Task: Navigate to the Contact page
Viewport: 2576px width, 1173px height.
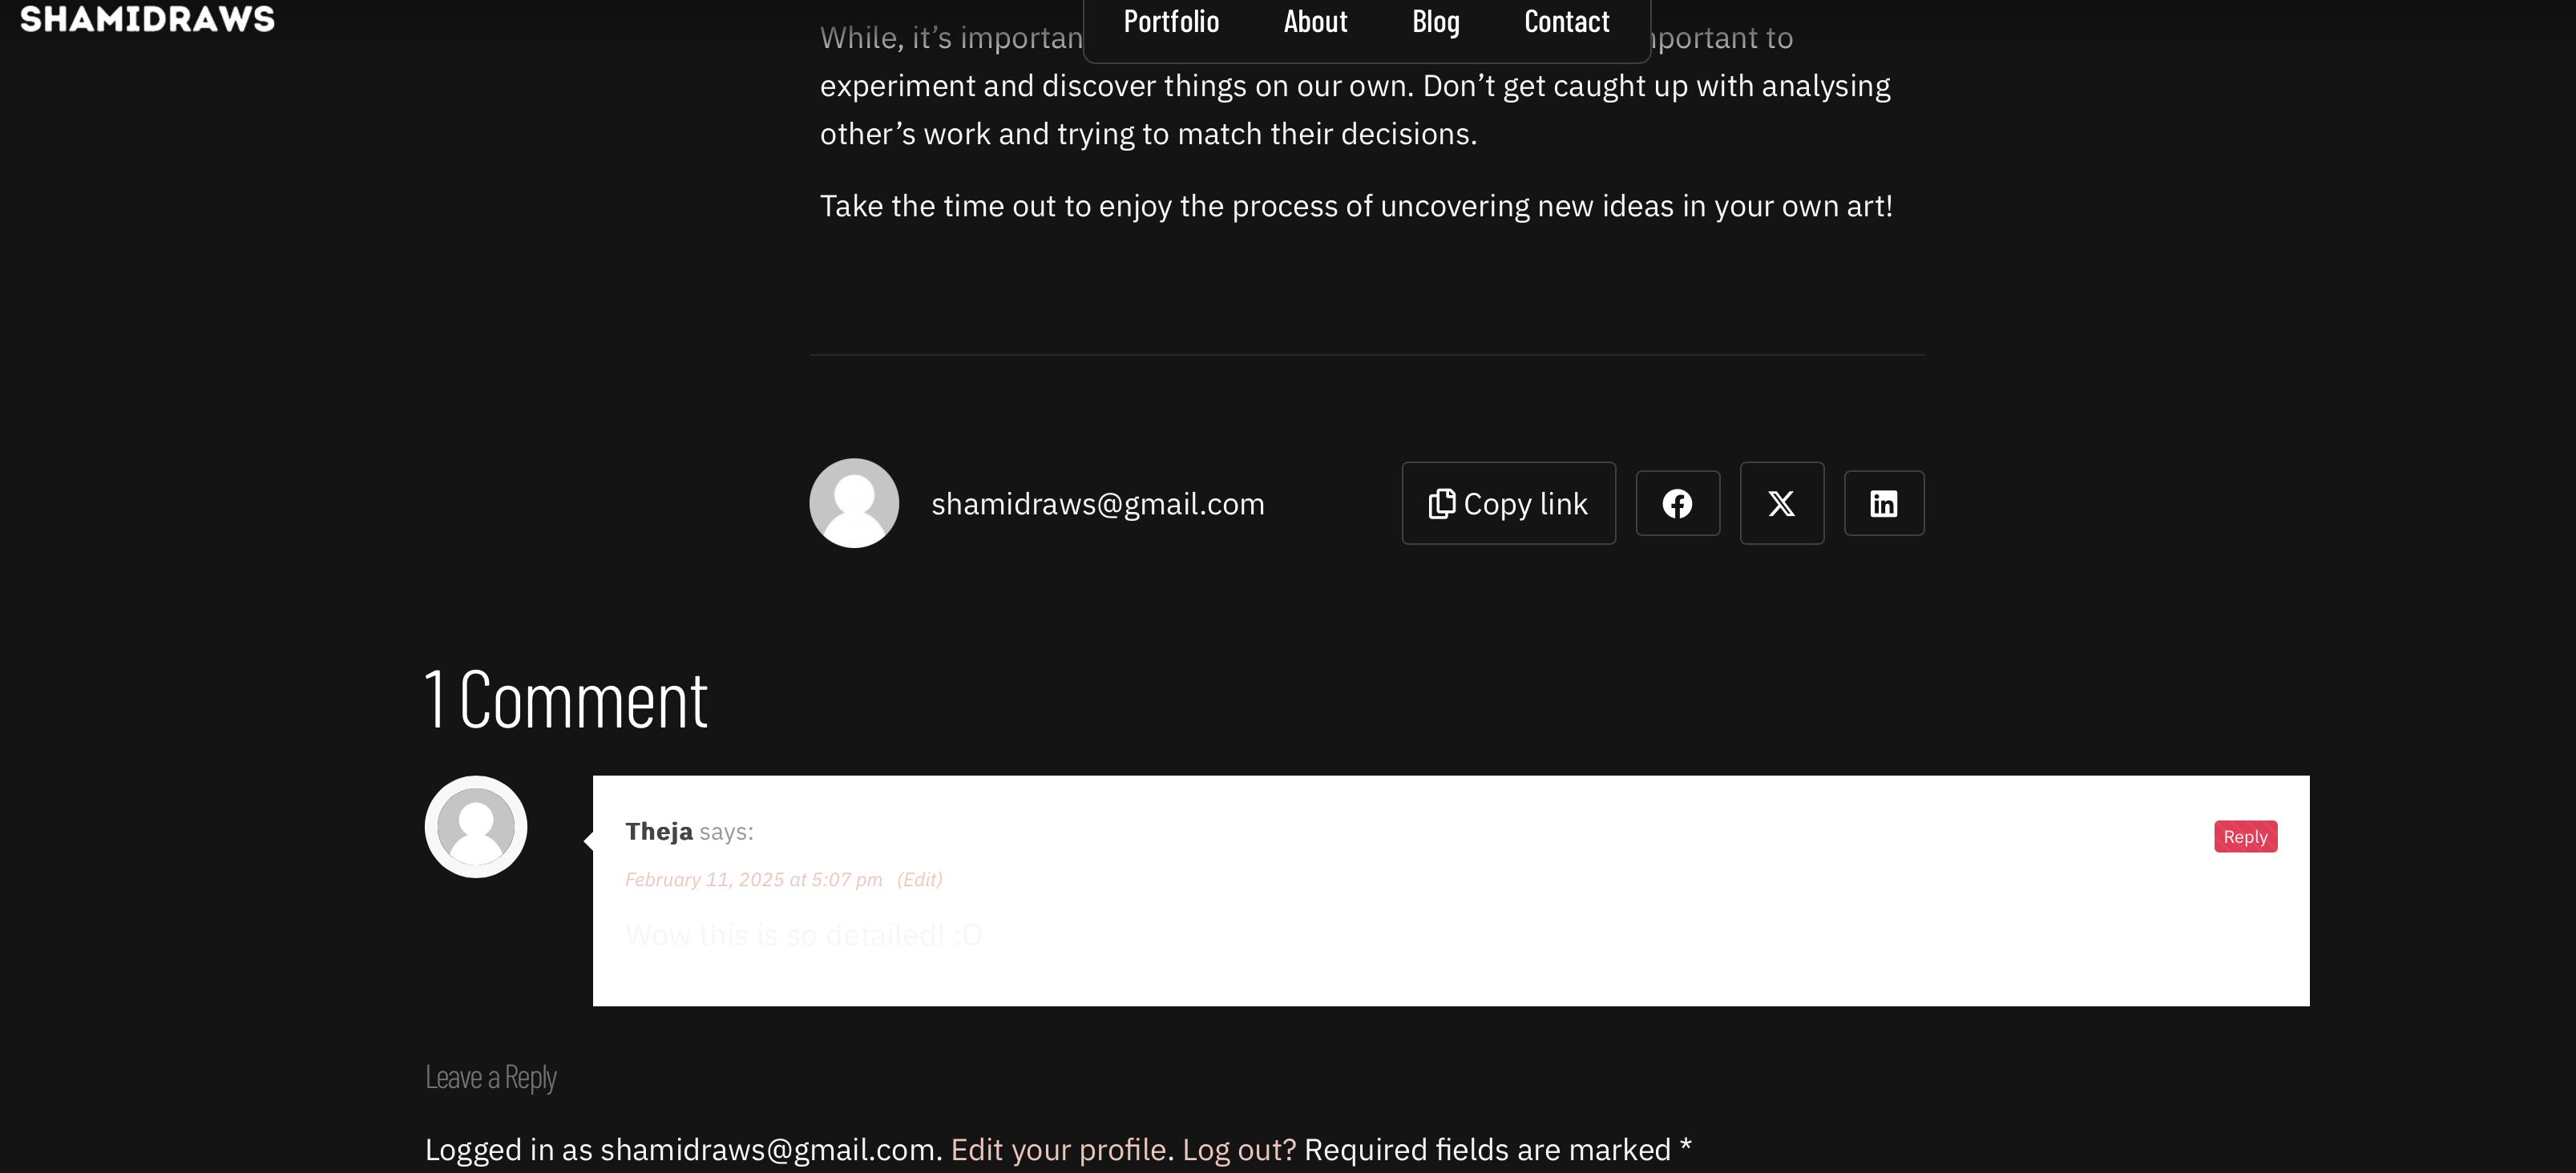Action: point(1566,22)
